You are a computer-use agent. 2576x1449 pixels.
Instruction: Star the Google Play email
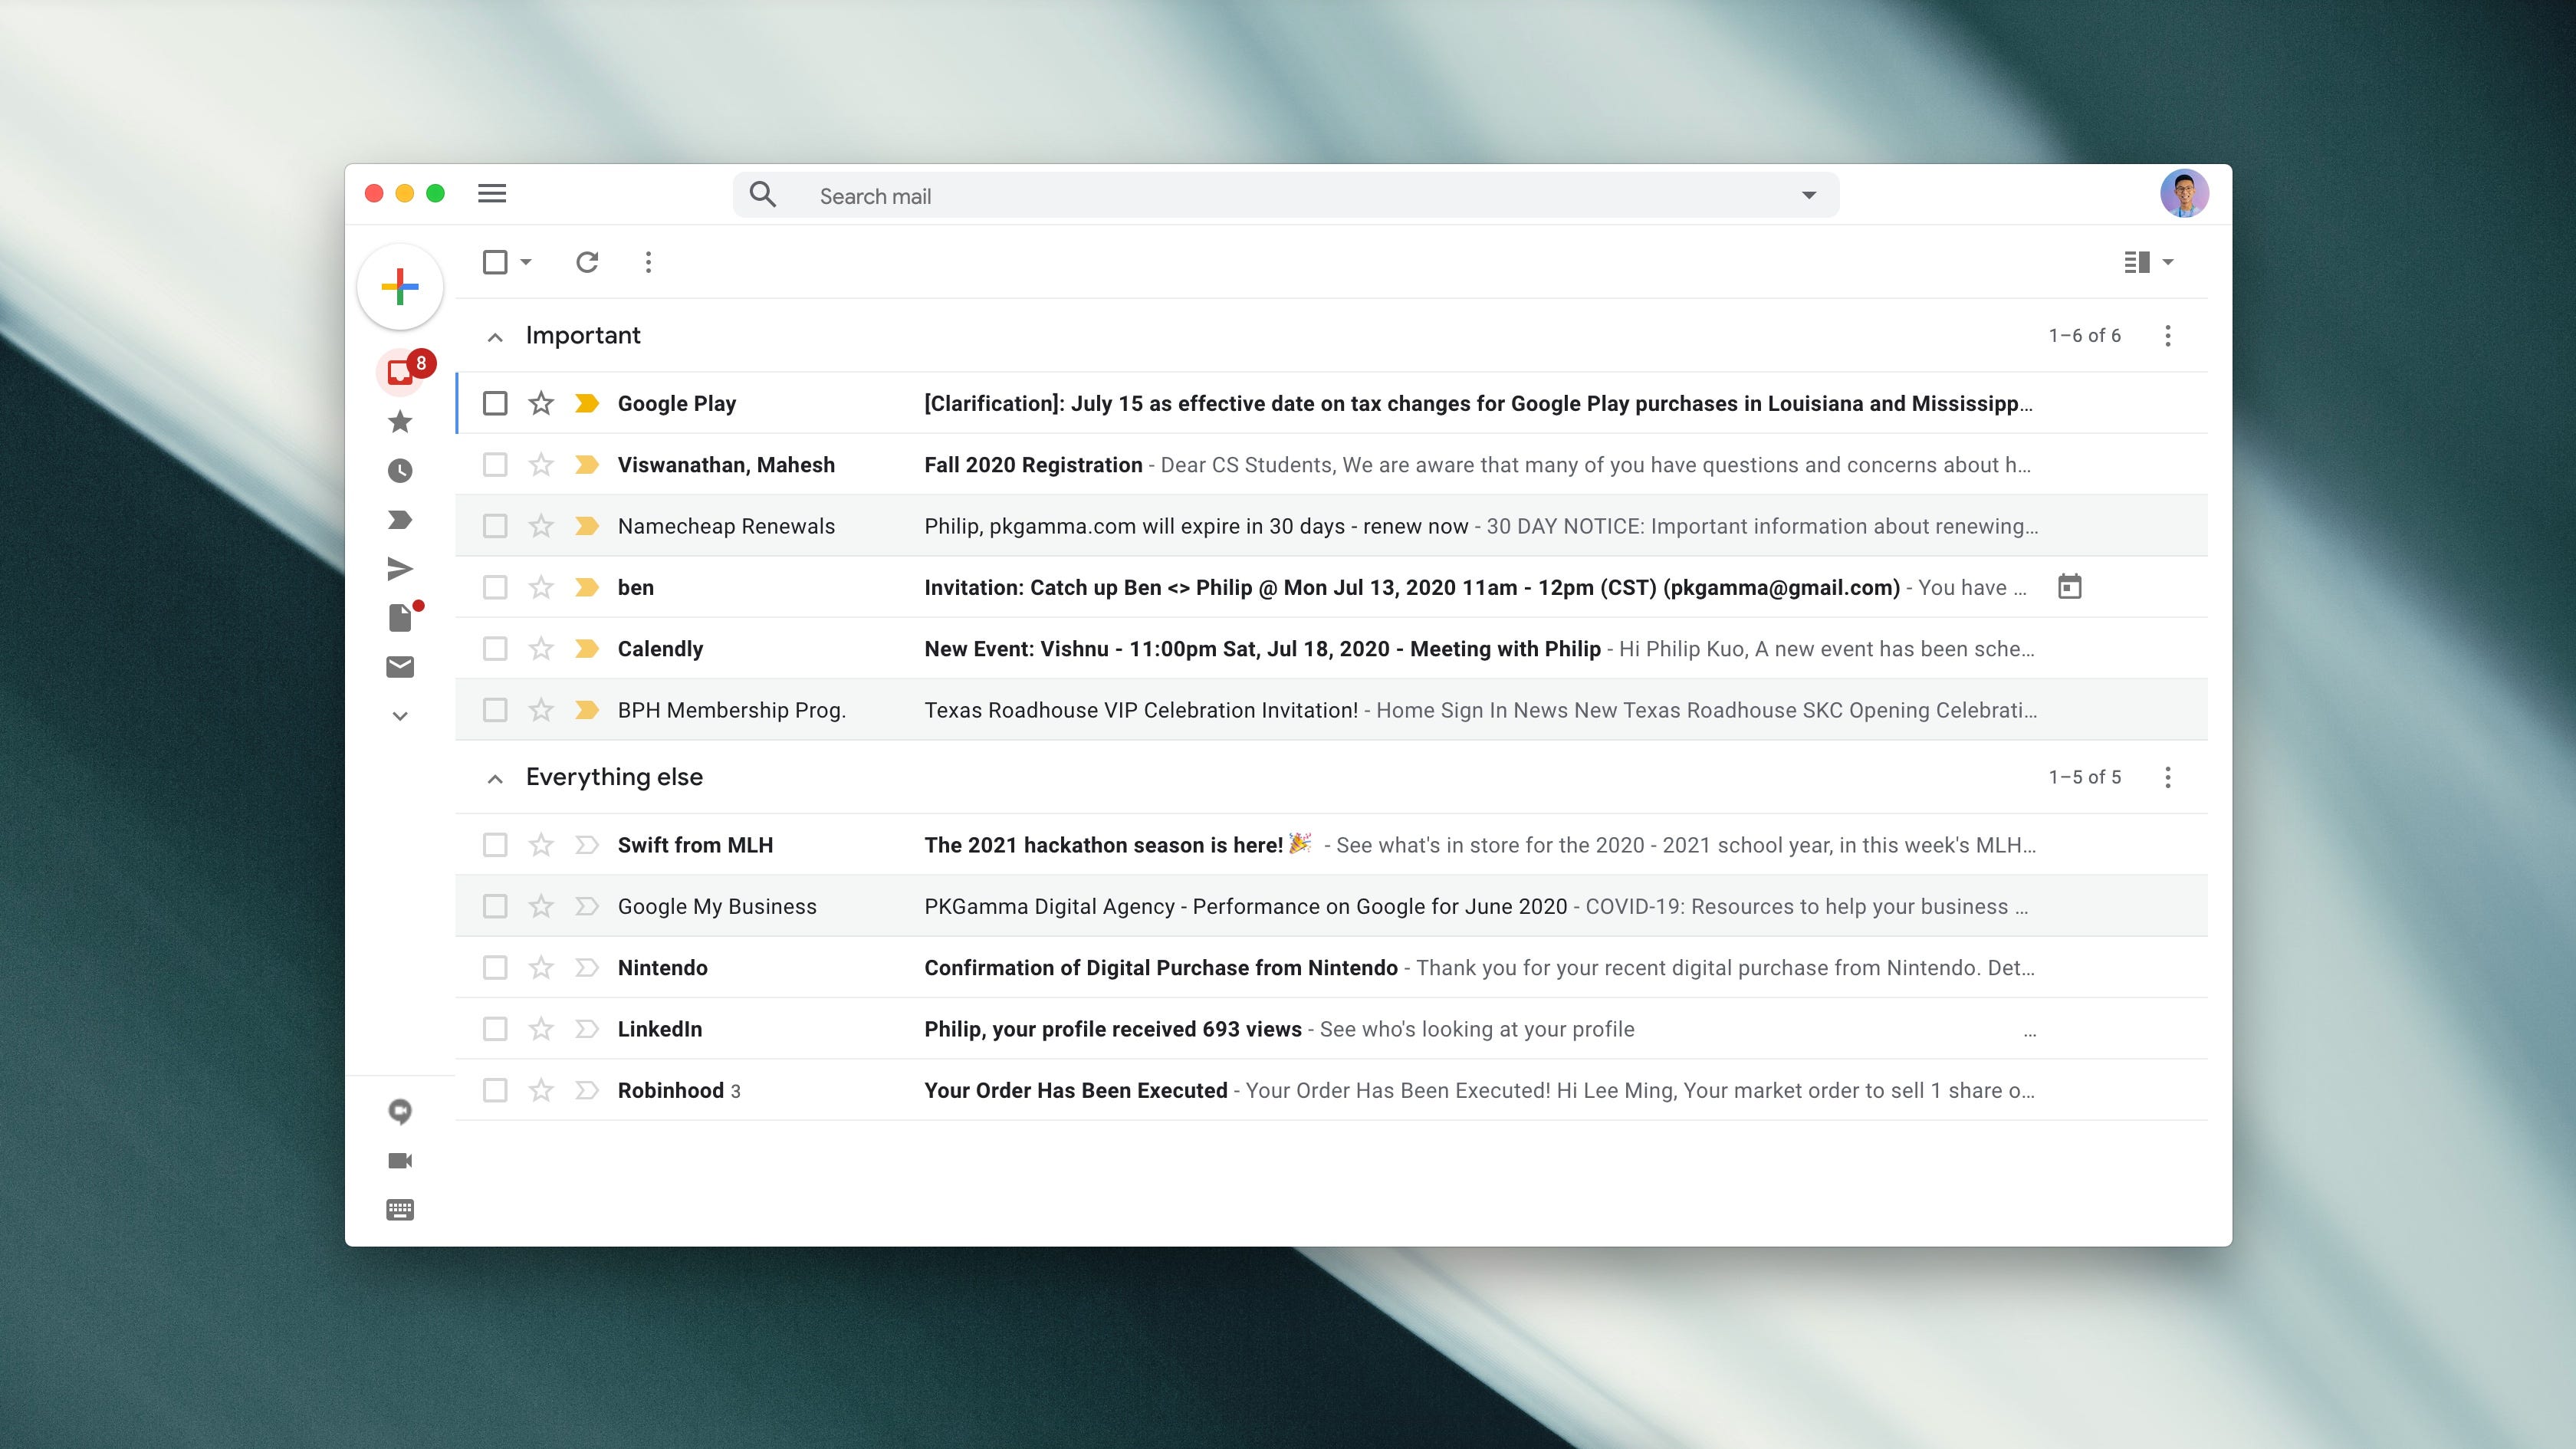(x=541, y=403)
